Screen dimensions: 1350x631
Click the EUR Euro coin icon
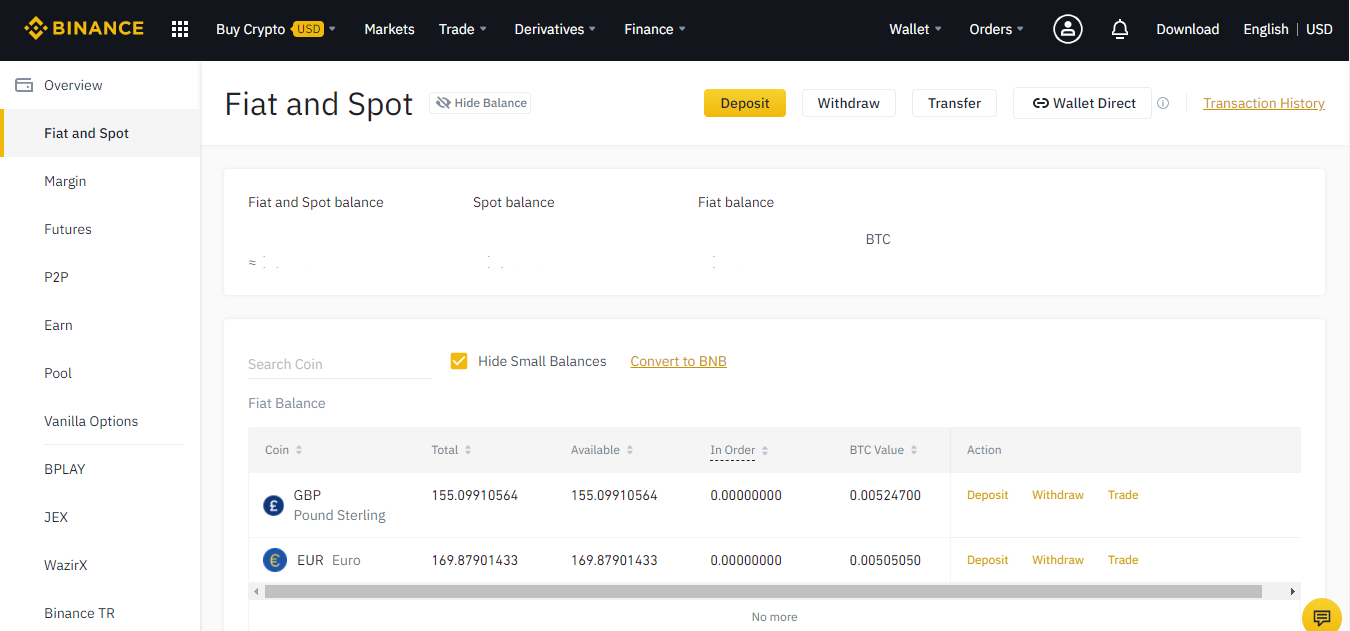275,560
